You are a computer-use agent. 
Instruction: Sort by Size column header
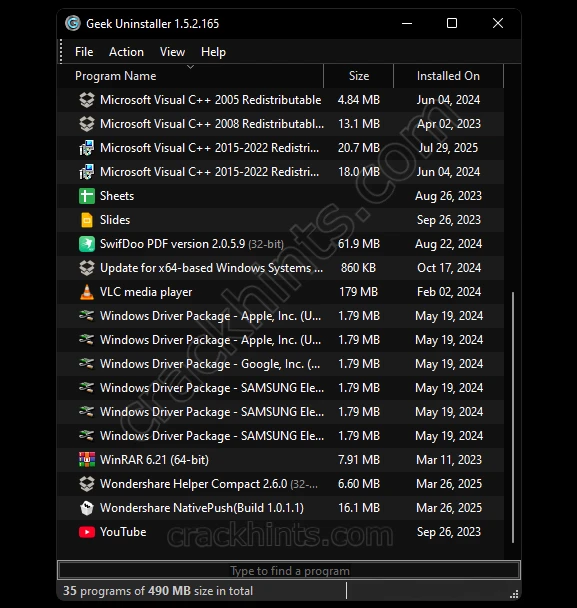click(359, 76)
